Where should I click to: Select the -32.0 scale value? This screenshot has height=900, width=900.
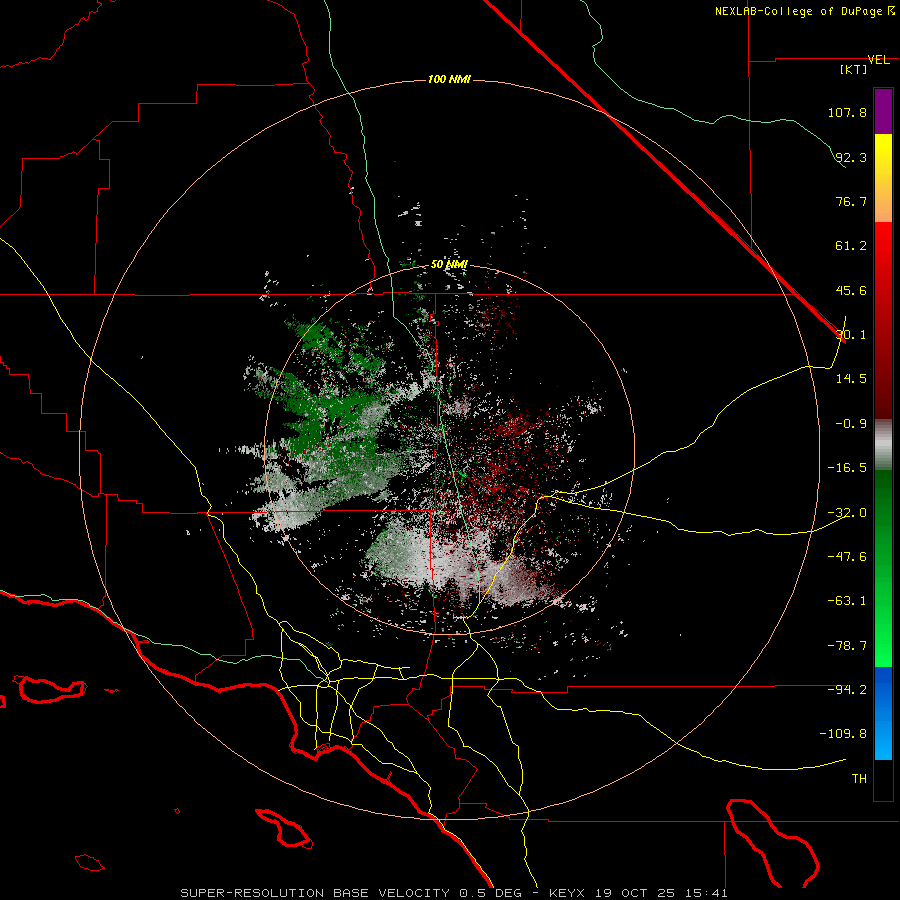pos(847,512)
